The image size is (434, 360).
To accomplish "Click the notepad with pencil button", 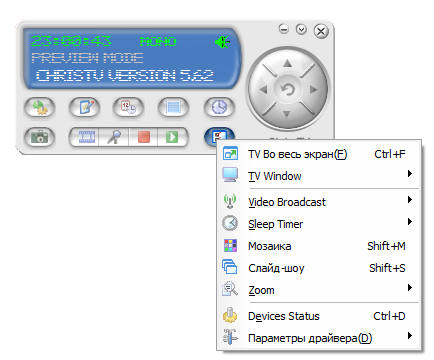I will [x=85, y=107].
